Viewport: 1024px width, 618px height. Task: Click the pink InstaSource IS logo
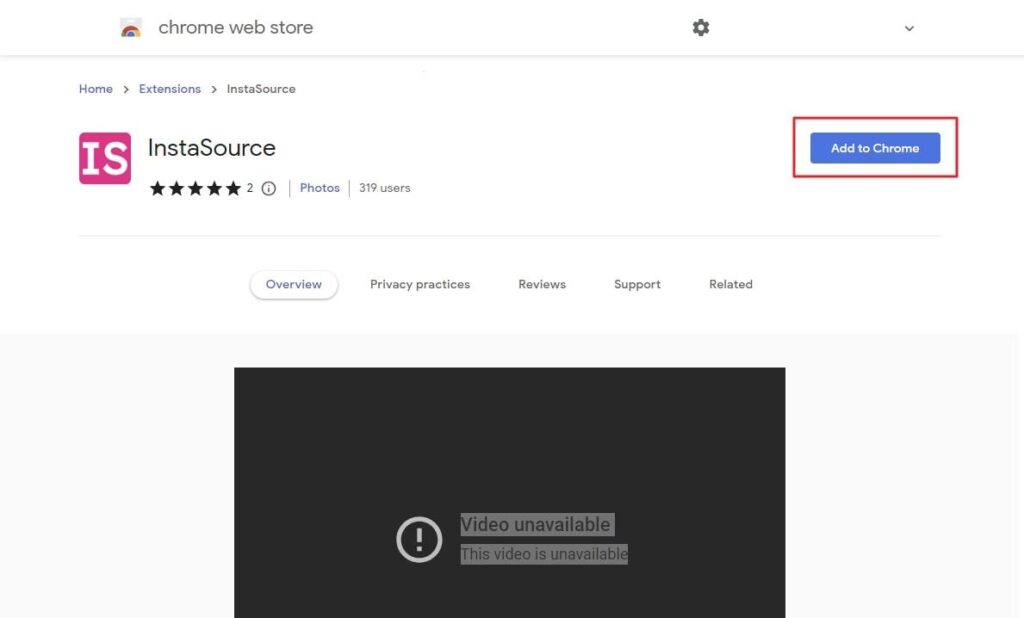(105, 158)
